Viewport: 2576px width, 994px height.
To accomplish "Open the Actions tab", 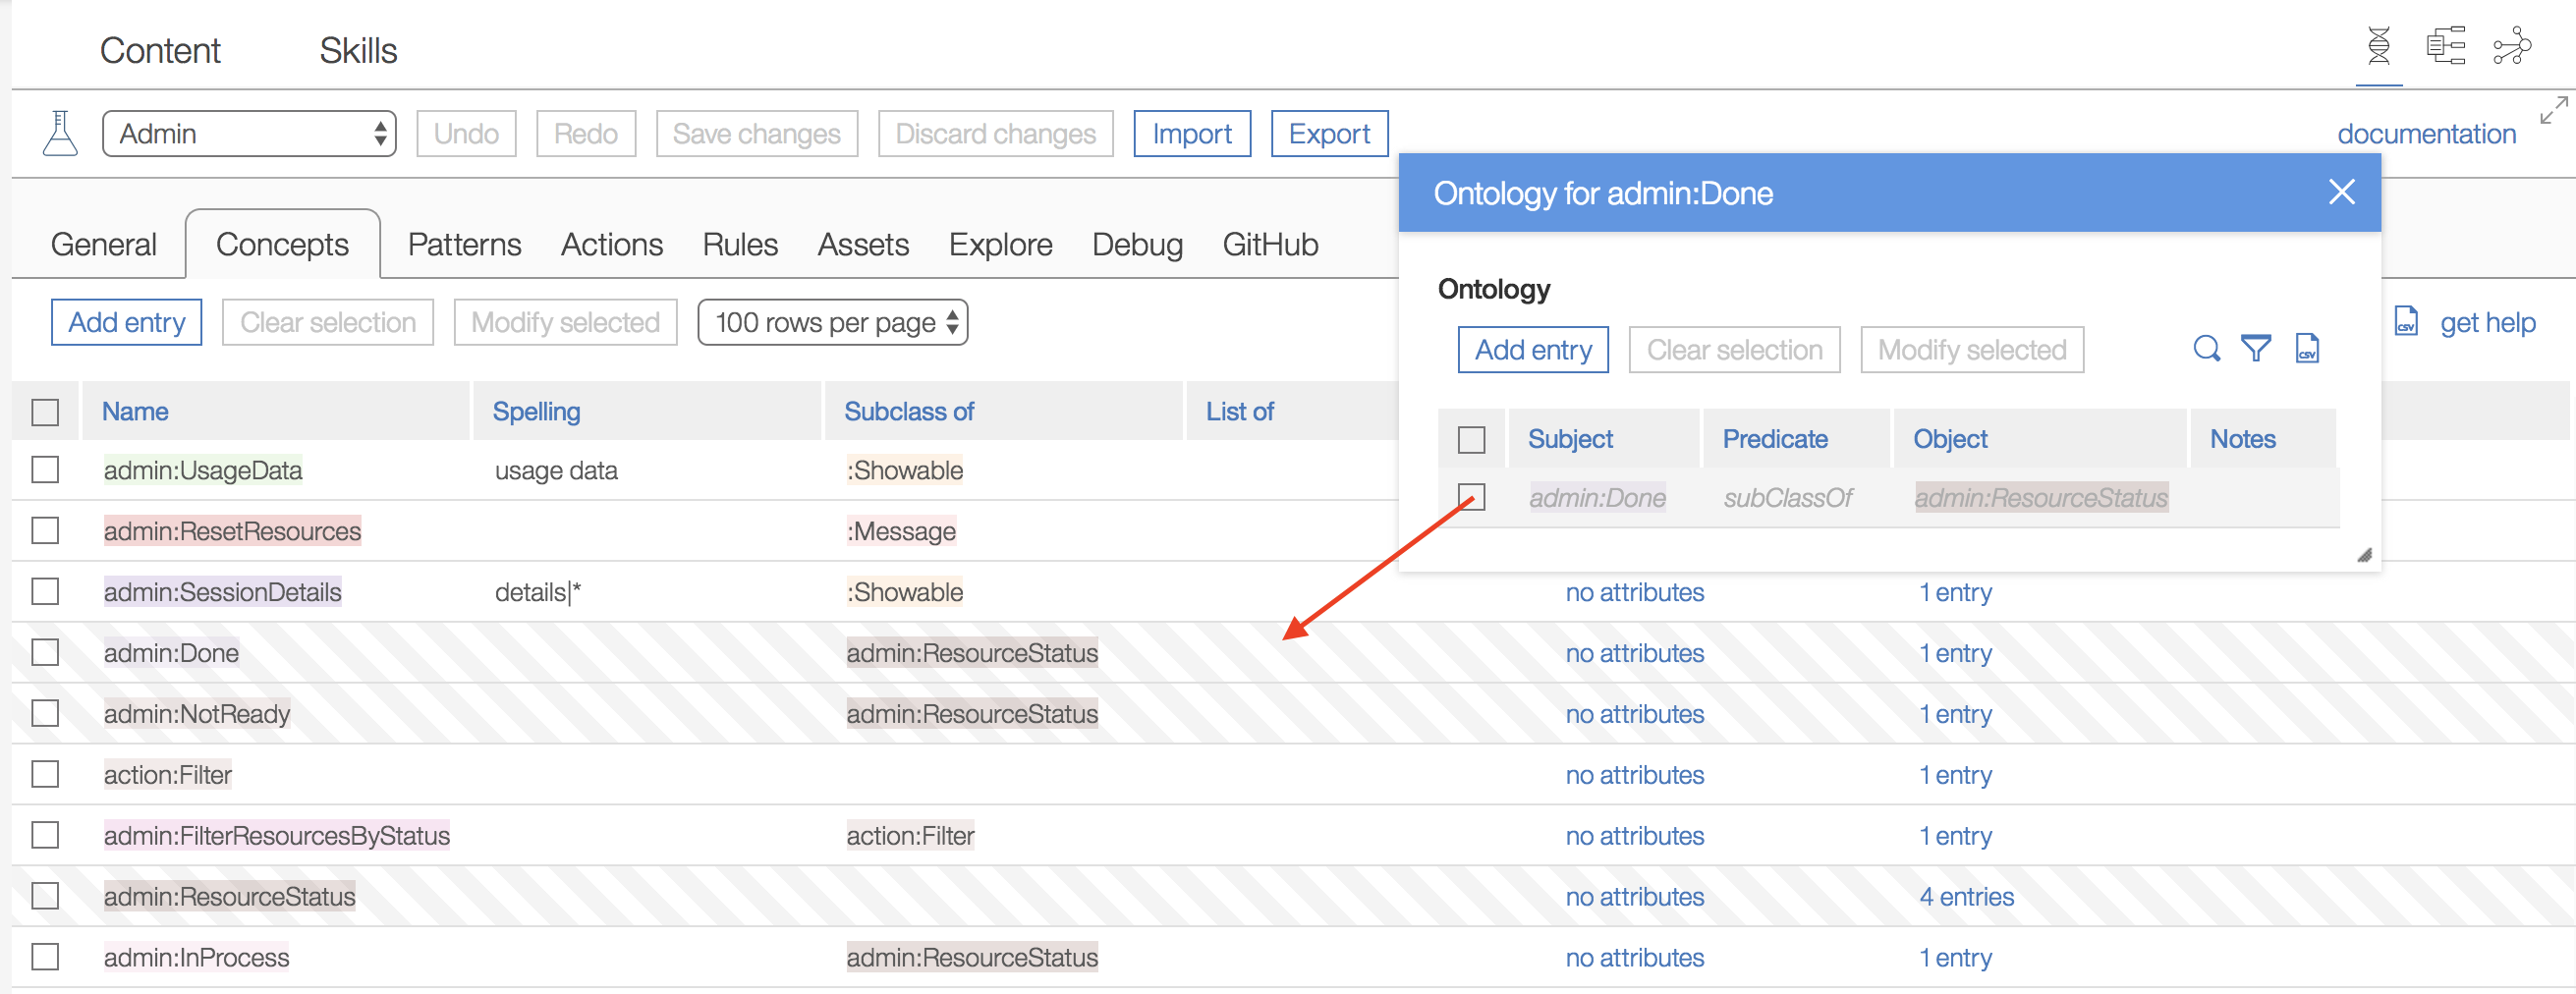I will pos(611,244).
